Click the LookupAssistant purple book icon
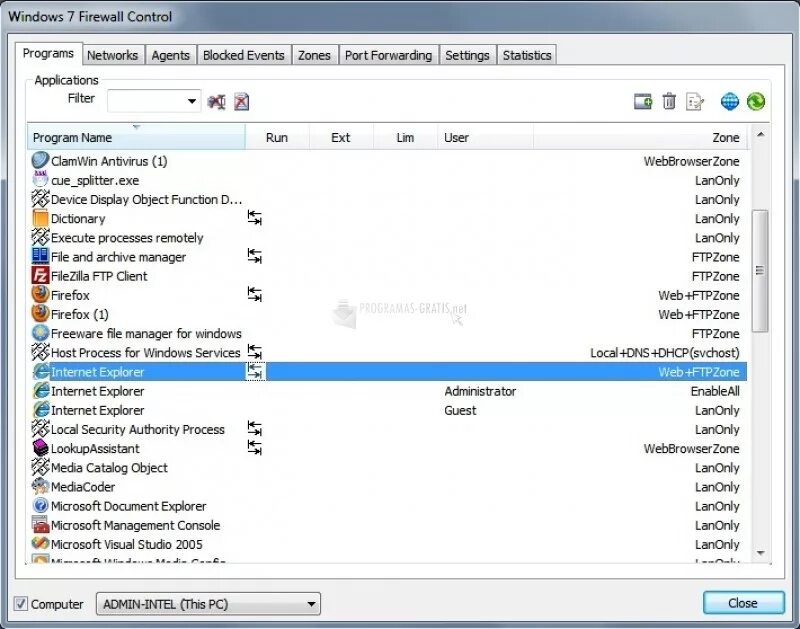 pyautogui.click(x=40, y=448)
